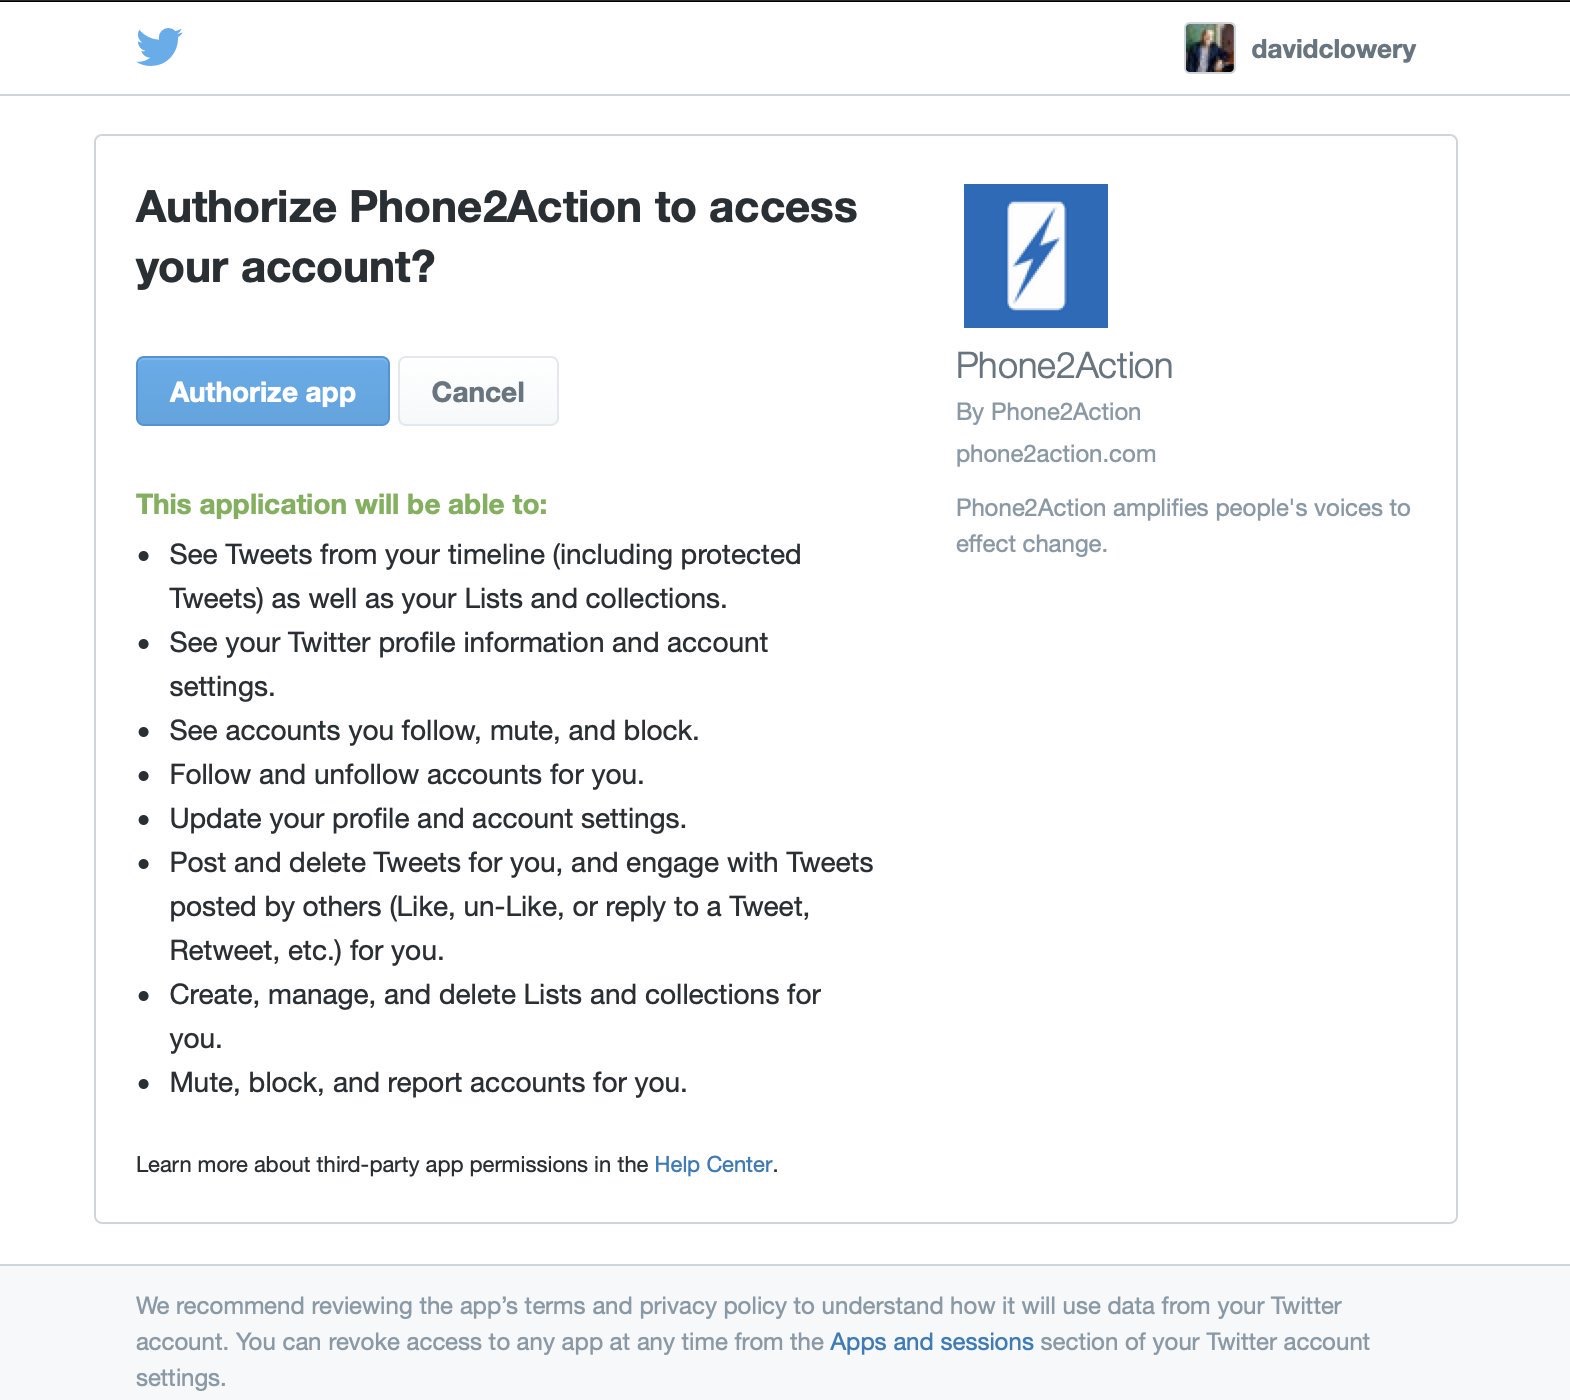Click the By Phone2Action attribution text
The width and height of the screenshot is (1570, 1400).
1048,411
